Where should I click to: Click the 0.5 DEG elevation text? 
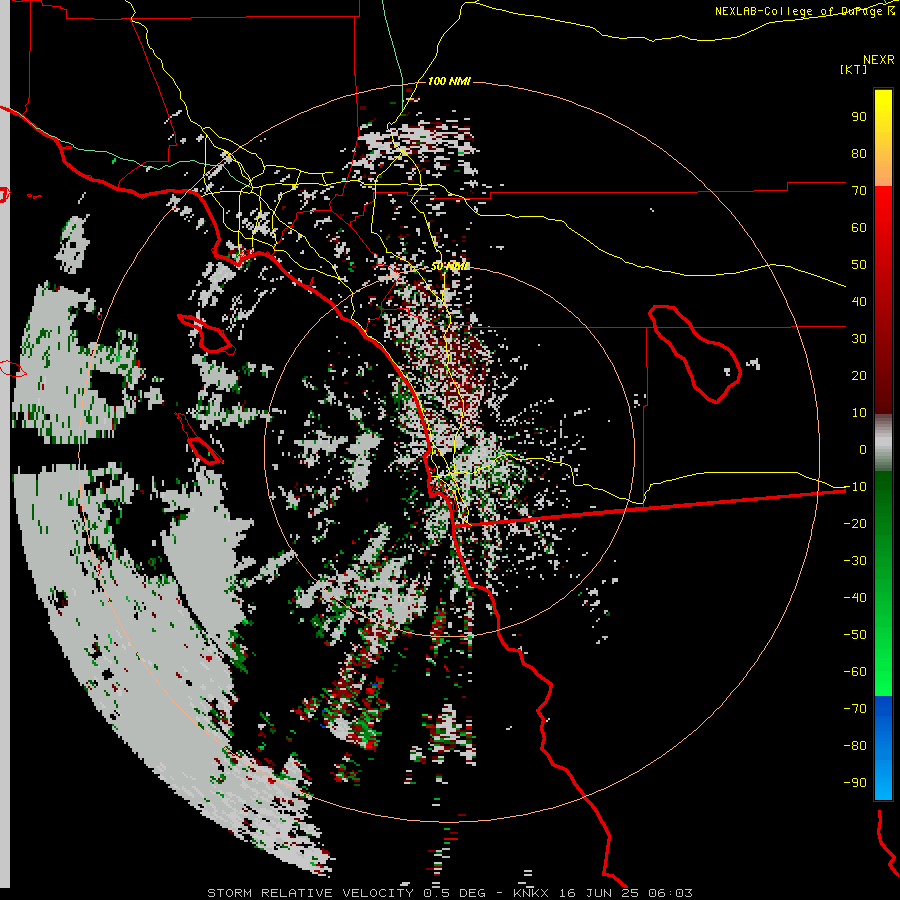(454, 893)
